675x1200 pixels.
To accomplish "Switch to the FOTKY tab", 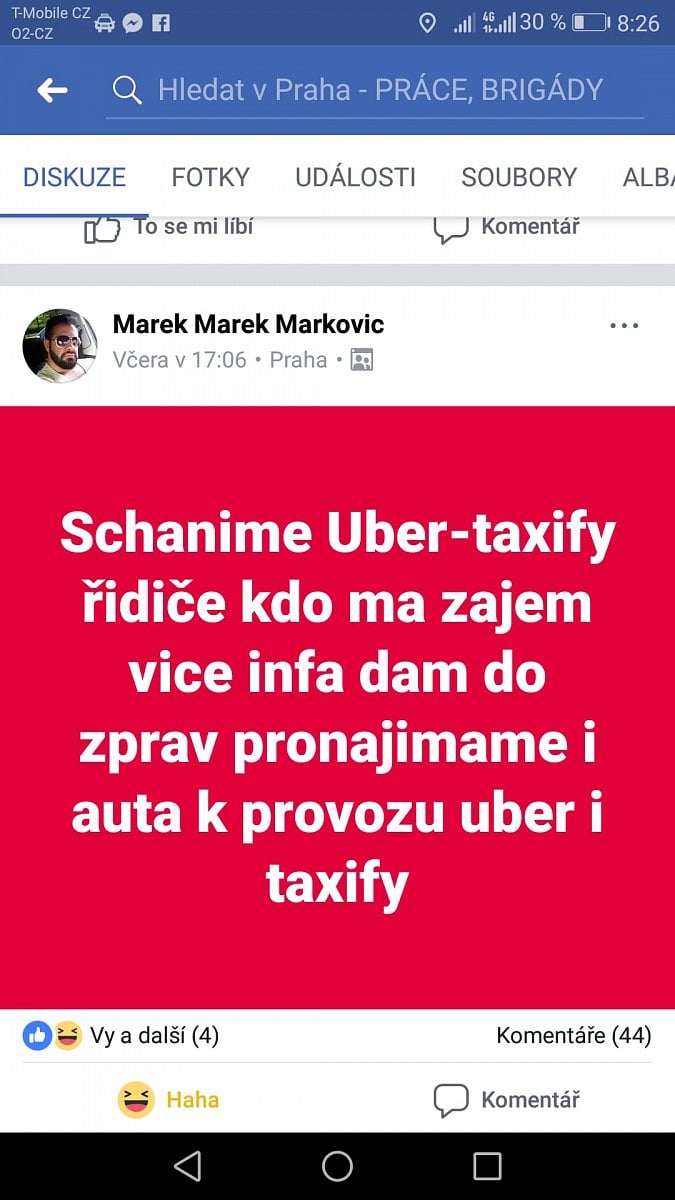I will pyautogui.click(x=210, y=178).
